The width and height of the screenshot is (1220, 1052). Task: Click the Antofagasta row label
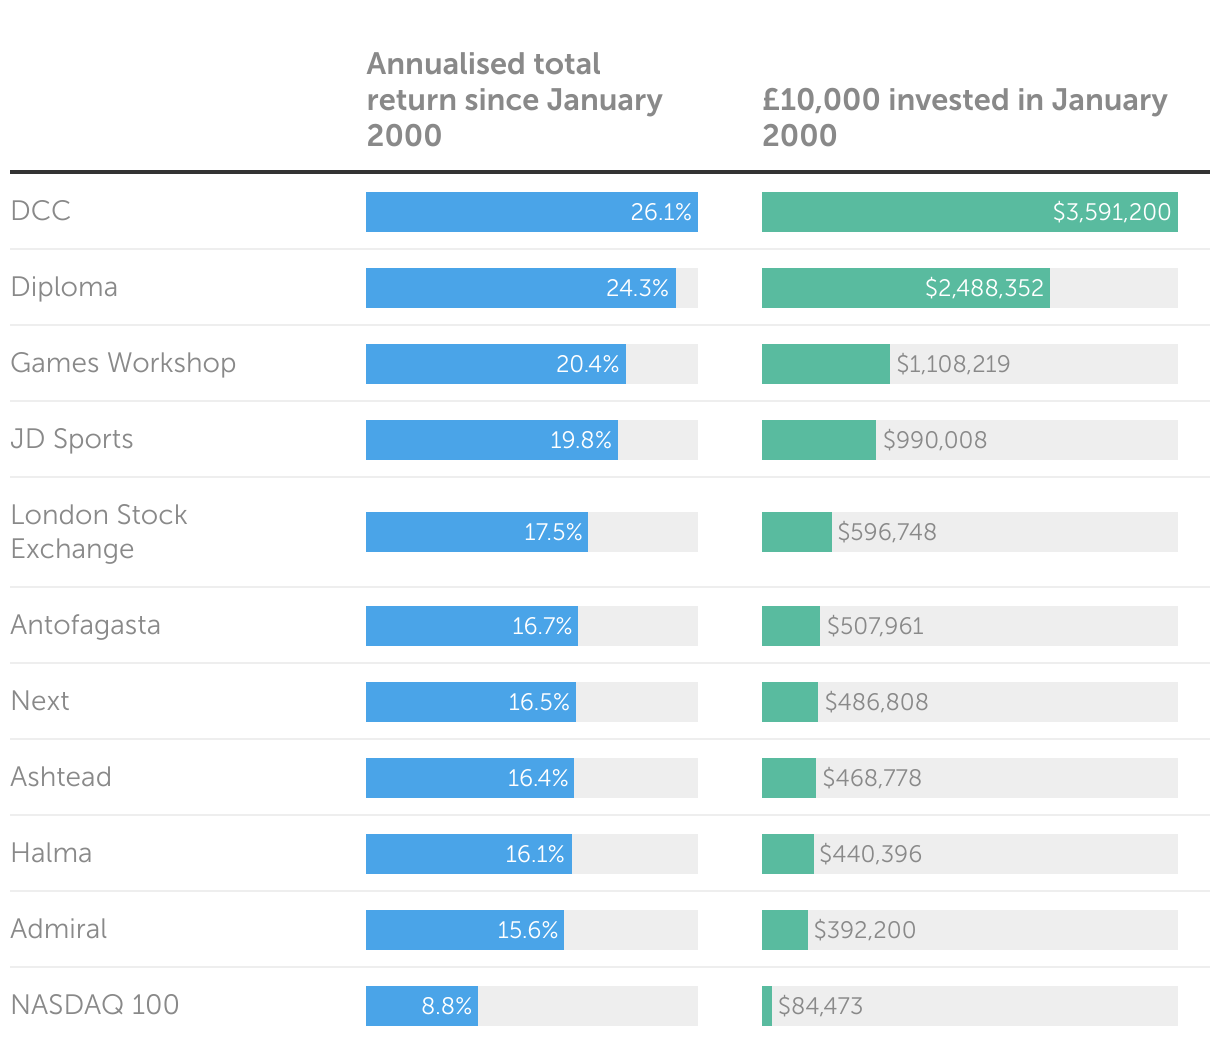(85, 625)
